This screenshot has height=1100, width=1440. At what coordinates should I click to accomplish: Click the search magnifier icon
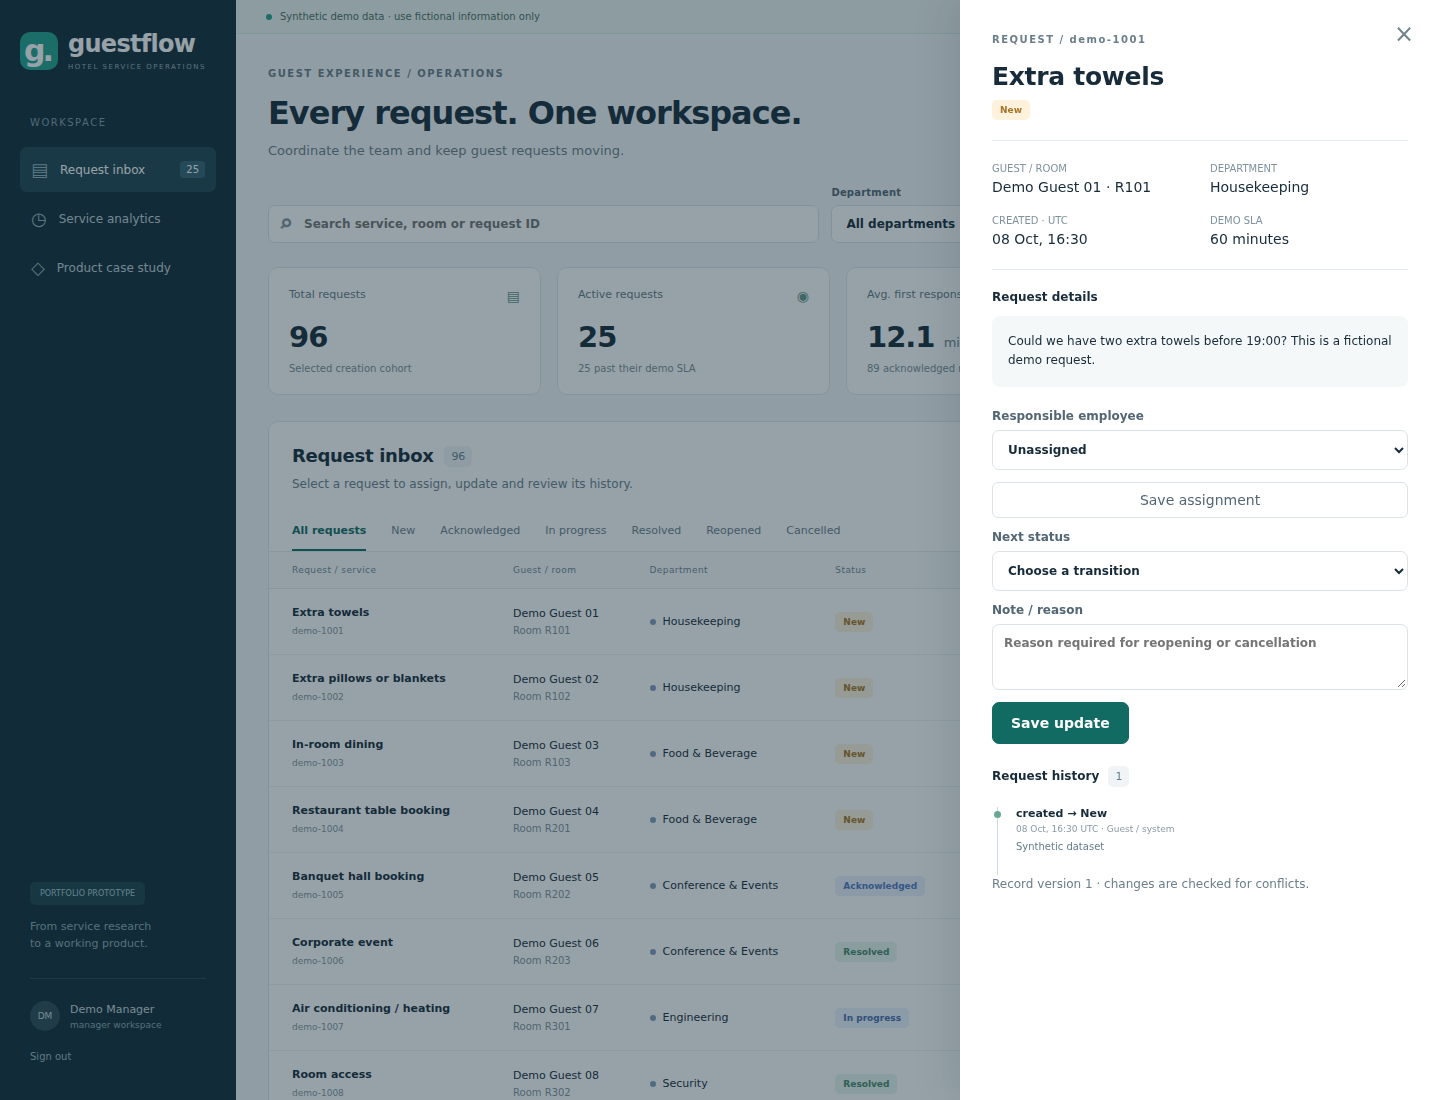point(286,224)
